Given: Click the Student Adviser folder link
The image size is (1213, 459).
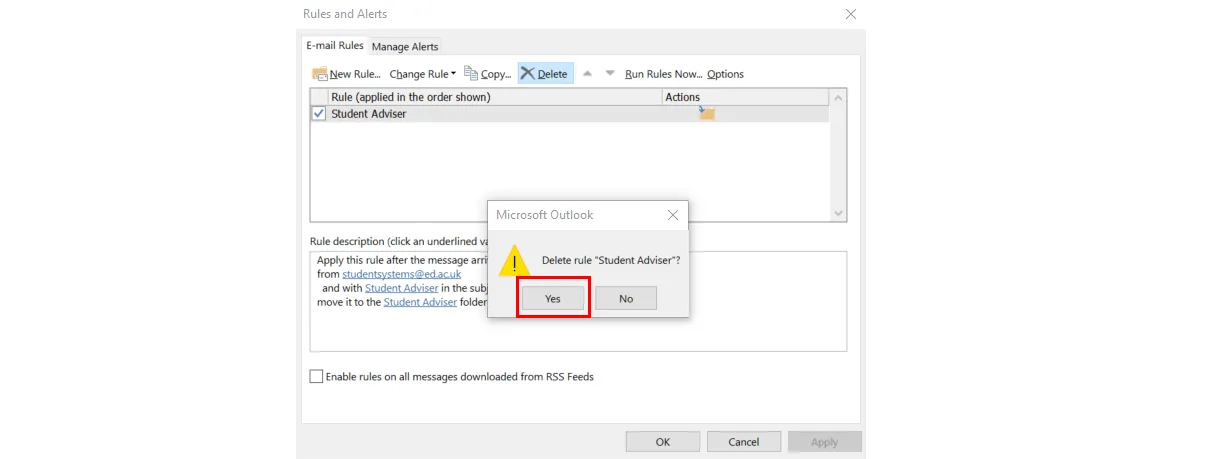Looking at the screenshot, I should pos(420,302).
